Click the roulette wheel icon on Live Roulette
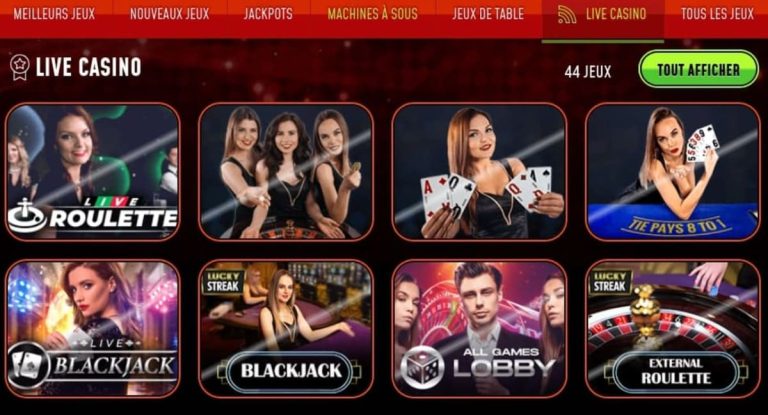The image size is (768, 415). (x=27, y=216)
